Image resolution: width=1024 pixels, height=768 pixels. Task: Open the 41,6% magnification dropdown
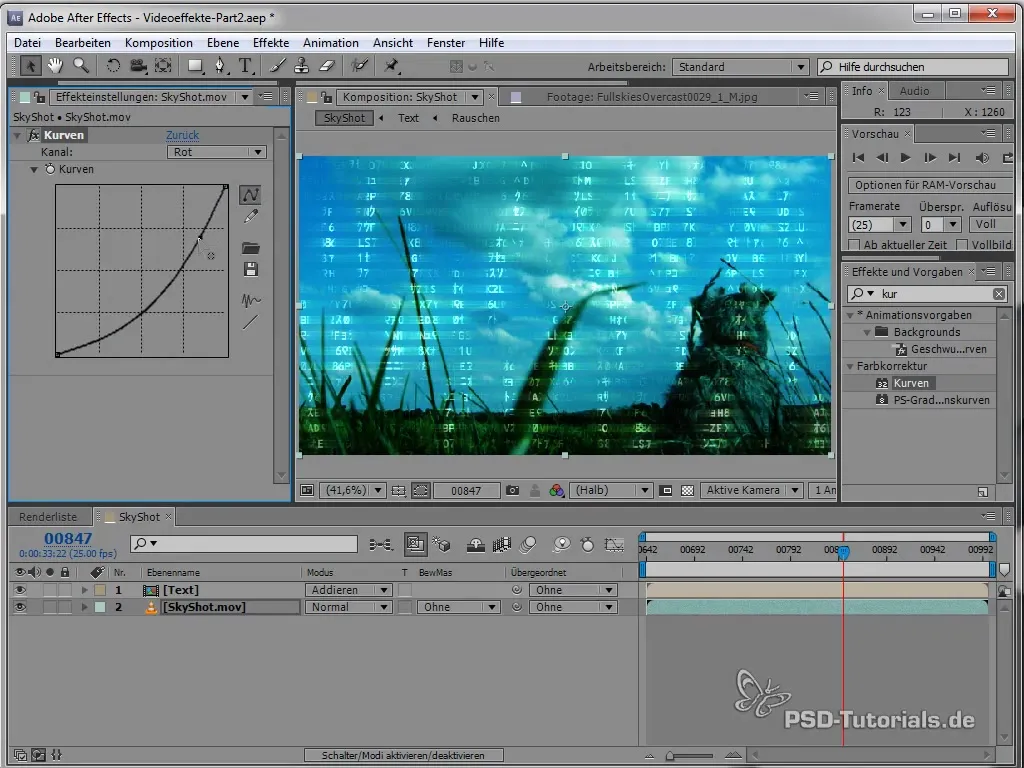click(x=352, y=490)
